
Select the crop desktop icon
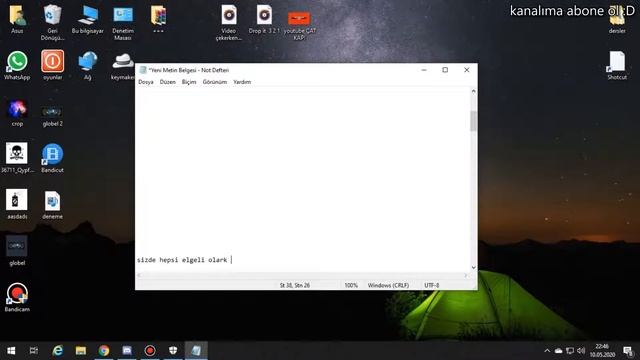(17, 113)
